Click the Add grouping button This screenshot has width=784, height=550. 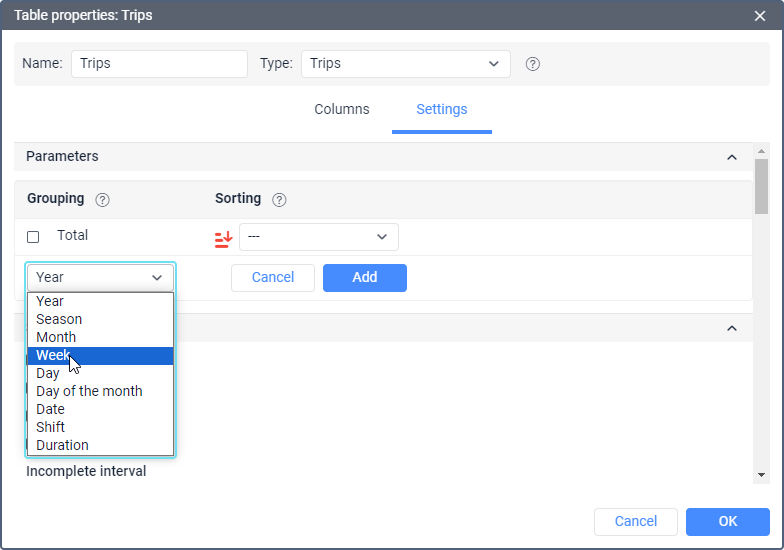pos(365,278)
